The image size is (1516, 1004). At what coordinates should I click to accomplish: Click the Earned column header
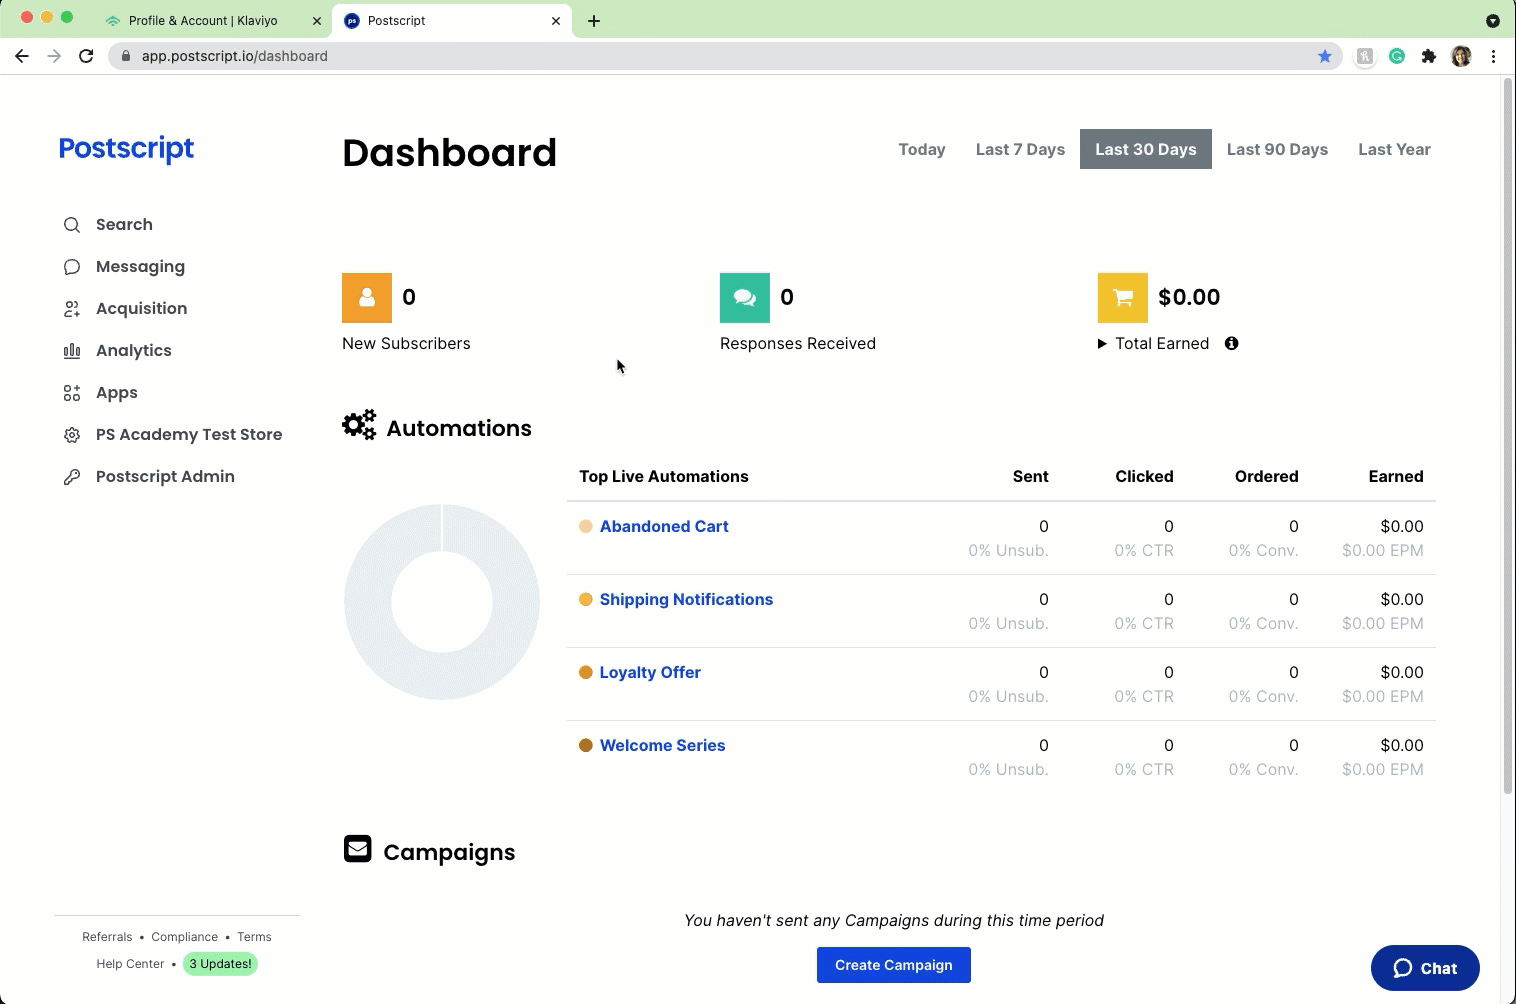1395,476
